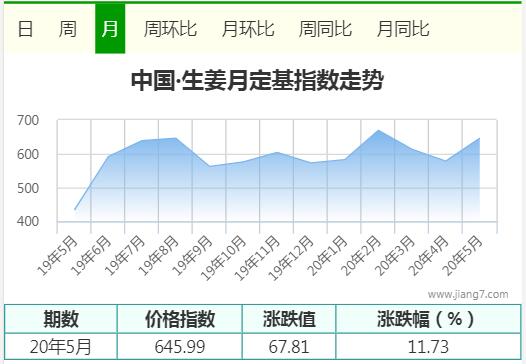Click the 价格指数 column header
The height and width of the screenshot is (364, 526).
[180, 319]
